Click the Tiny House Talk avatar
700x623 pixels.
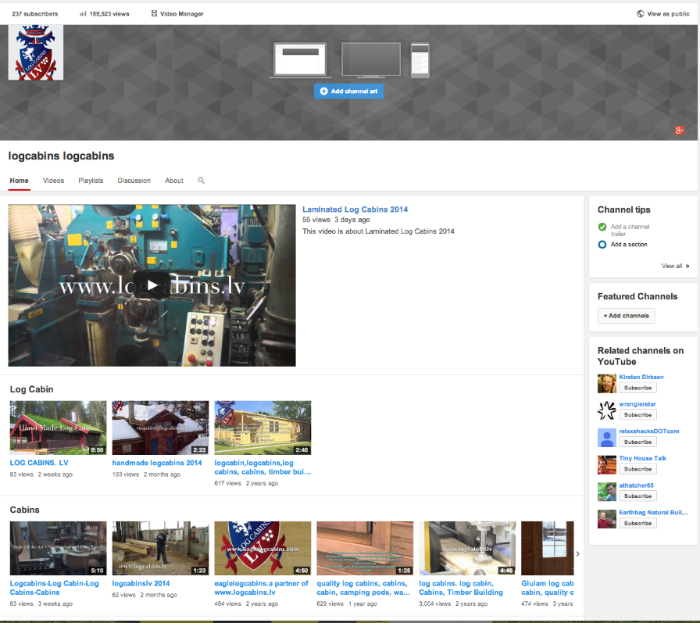pyautogui.click(x=607, y=465)
